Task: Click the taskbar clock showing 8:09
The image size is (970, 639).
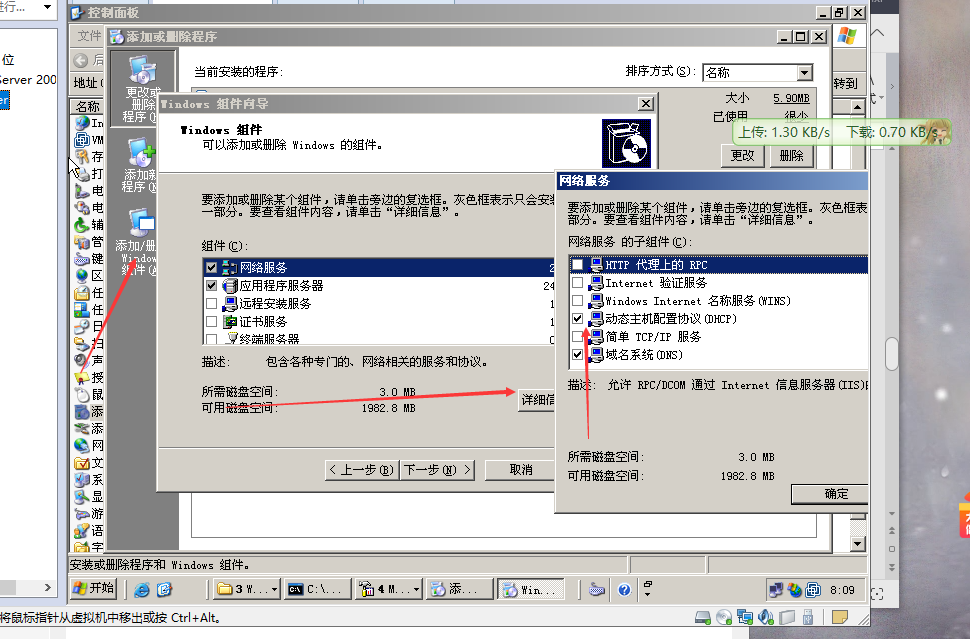Action: tap(842, 590)
